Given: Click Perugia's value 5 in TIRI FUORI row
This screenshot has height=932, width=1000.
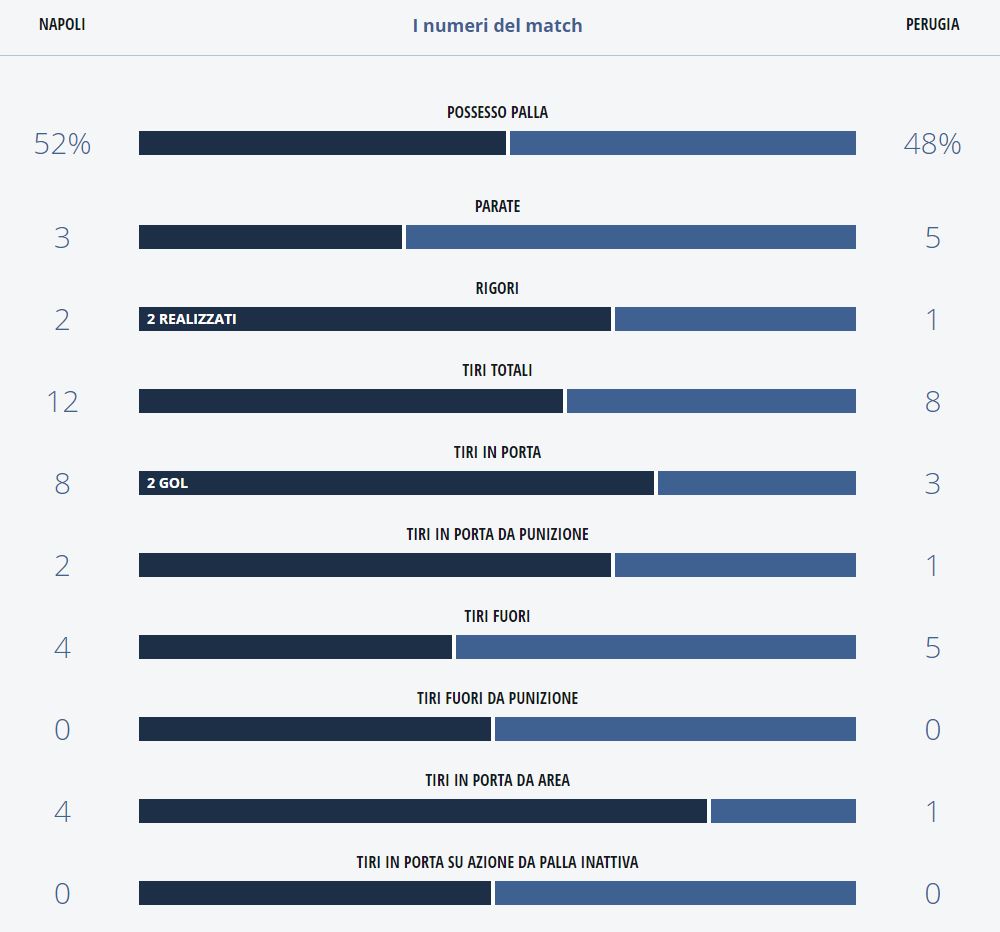Looking at the screenshot, I should coord(932,648).
